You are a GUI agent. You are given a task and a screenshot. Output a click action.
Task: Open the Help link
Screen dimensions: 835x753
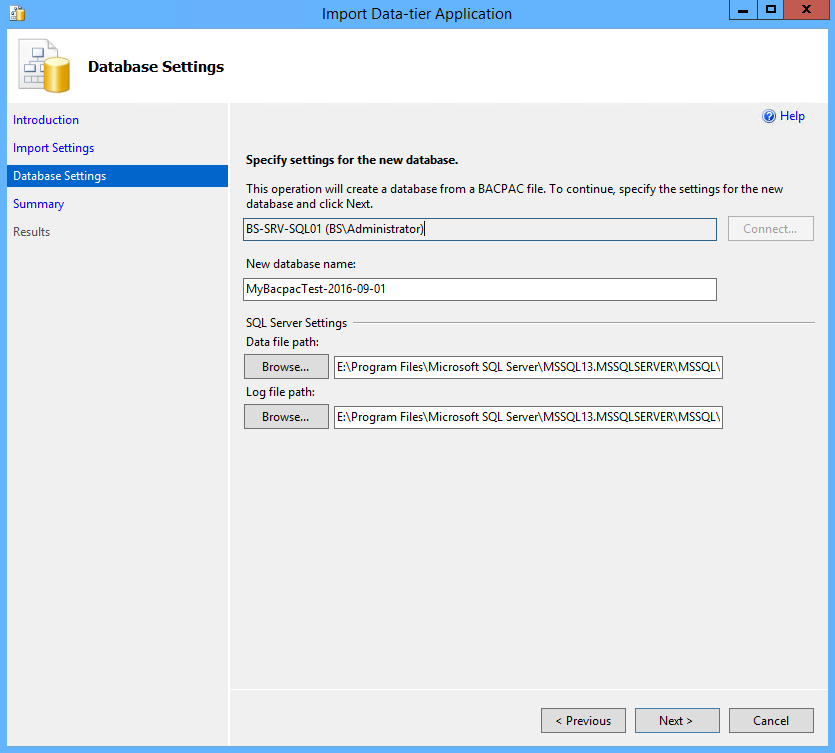792,116
